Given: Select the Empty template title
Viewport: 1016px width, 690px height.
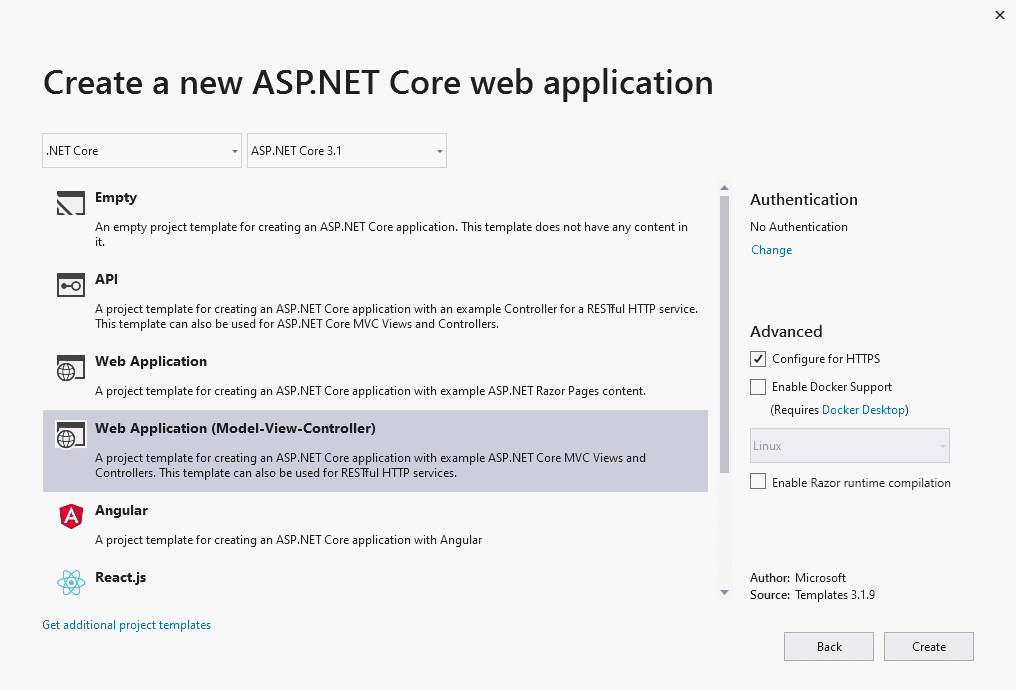Looking at the screenshot, I should (116, 198).
